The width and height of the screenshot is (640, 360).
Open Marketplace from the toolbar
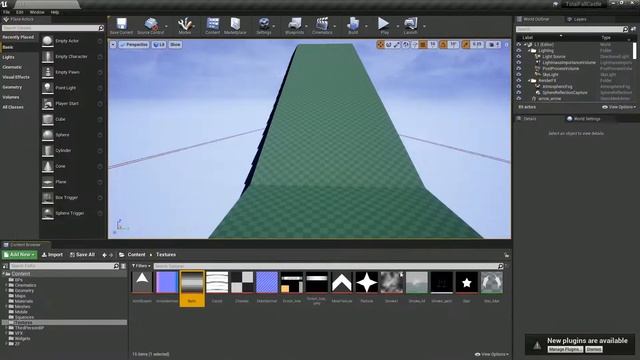click(235, 25)
